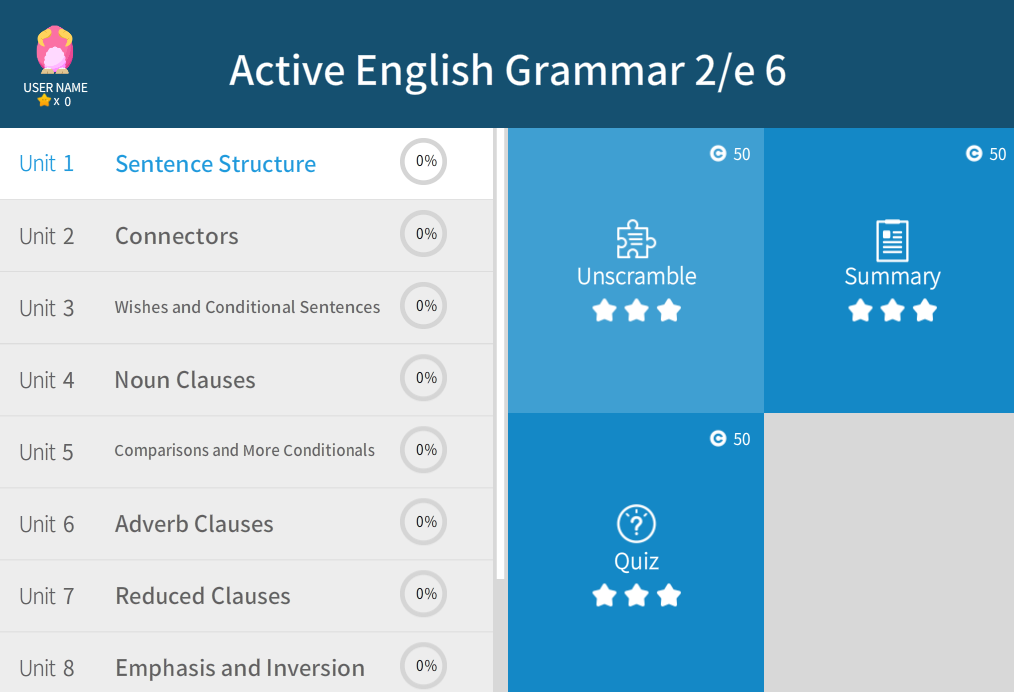1014x692 pixels.
Task: Click the Unit 1 0% progress ring
Action: (x=424, y=162)
